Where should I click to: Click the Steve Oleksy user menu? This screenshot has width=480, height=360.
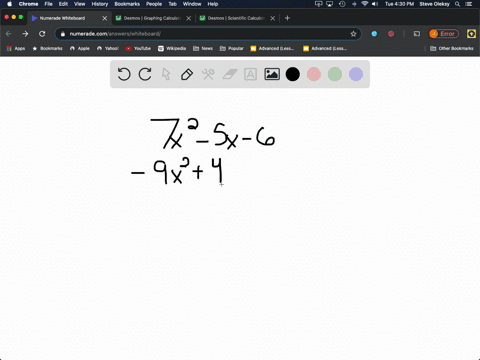[434, 4]
